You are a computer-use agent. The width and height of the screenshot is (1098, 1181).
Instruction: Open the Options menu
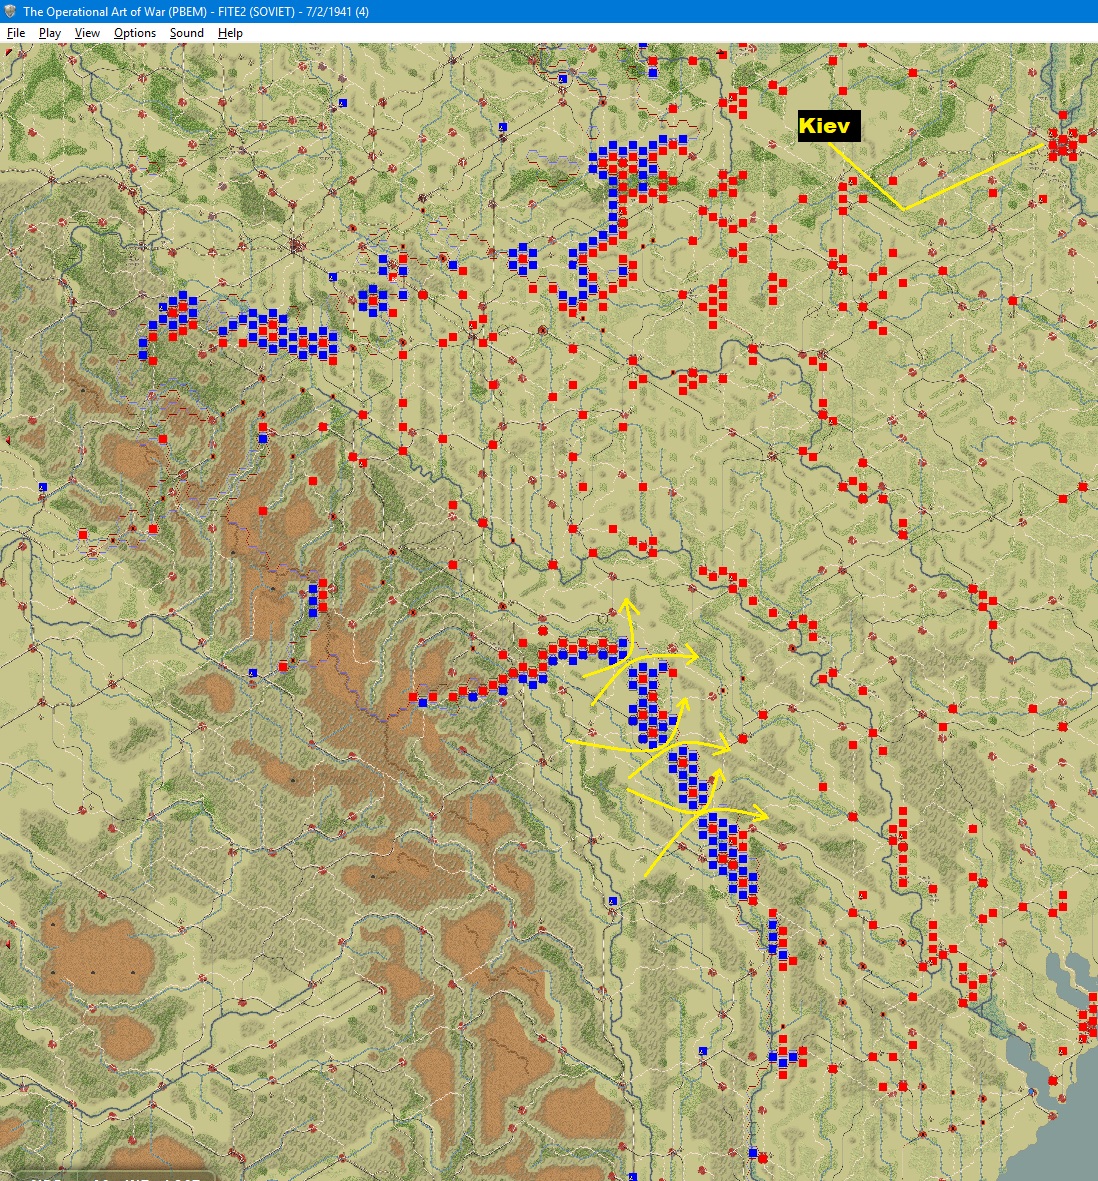point(135,33)
